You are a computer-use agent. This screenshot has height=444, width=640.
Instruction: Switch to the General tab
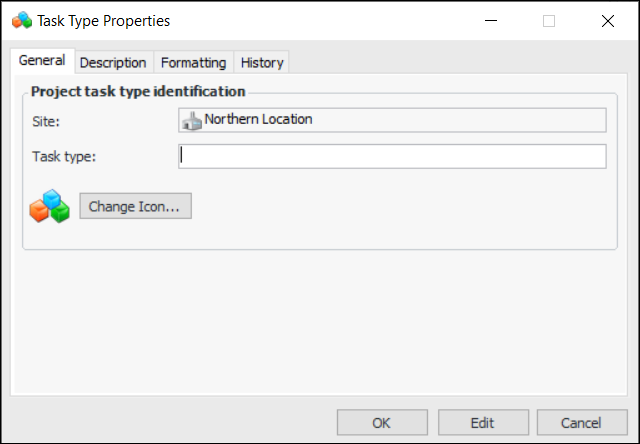point(42,61)
